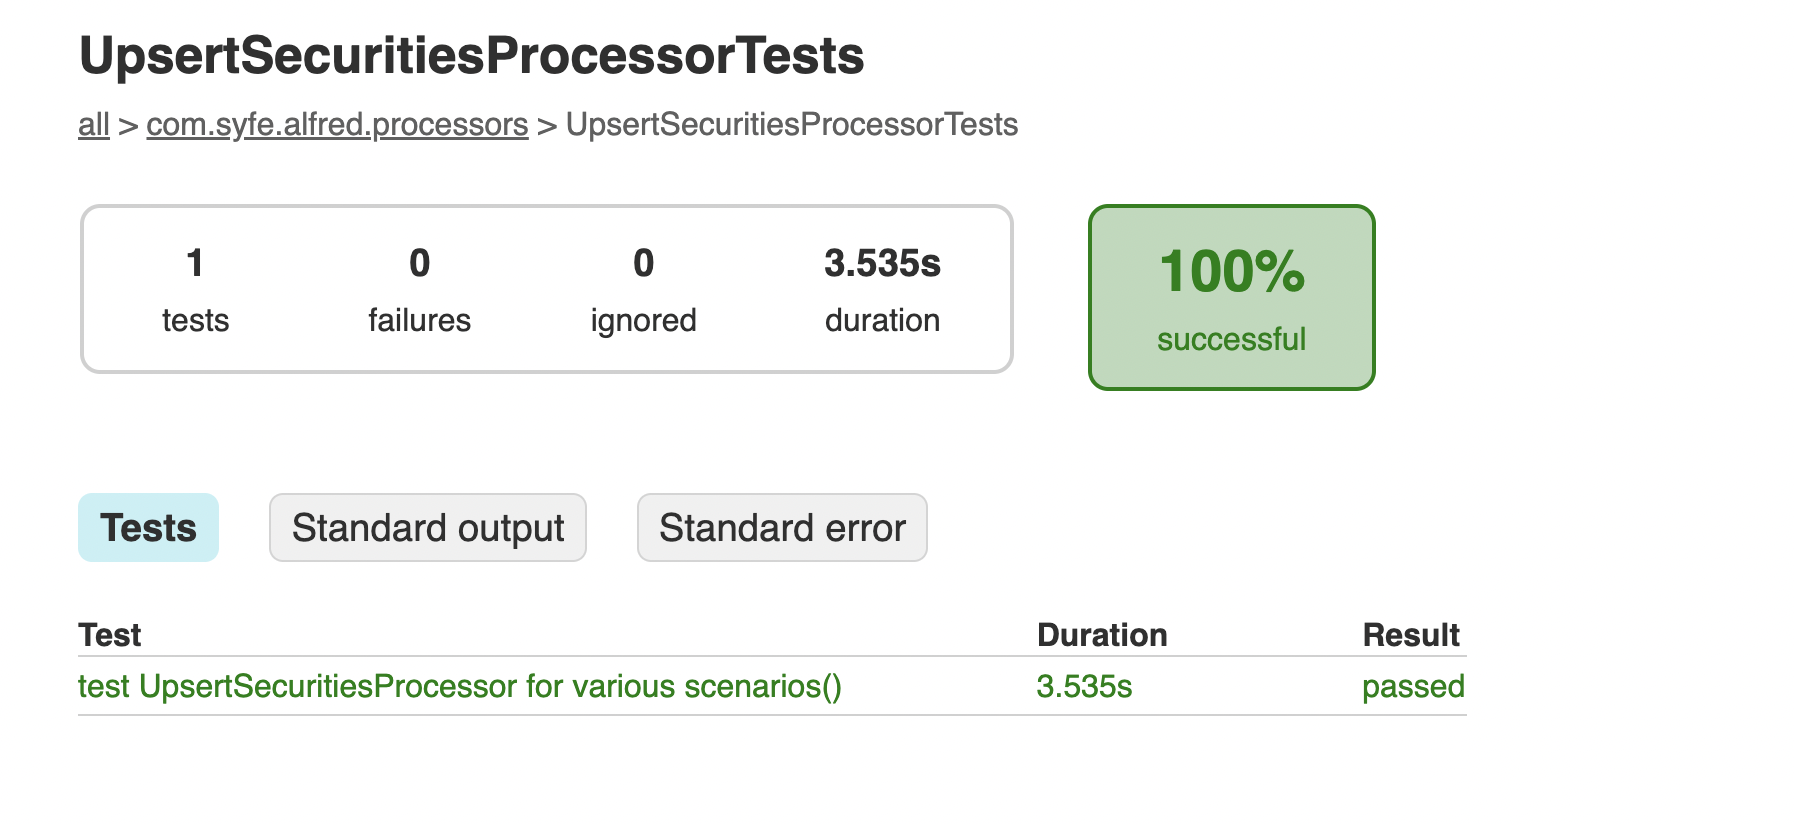Open the test UpsertSecuritiesProcessor for various scenarios result
Image resolution: width=1794 pixels, height=824 pixels.
point(460,686)
